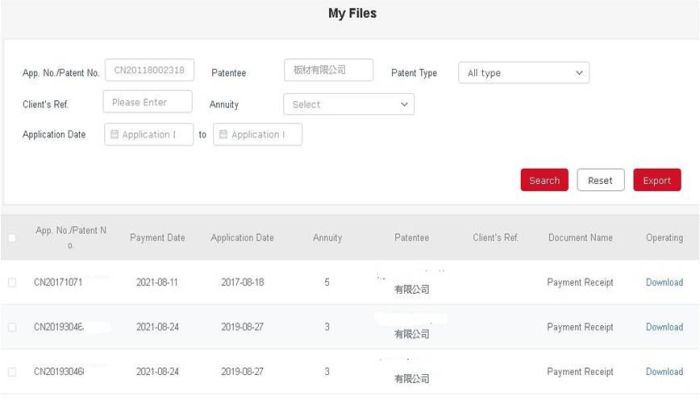Viewport: 700px width, 400px height.
Task: Click the red Export button
Action: pyautogui.click(x=656, y=180)
